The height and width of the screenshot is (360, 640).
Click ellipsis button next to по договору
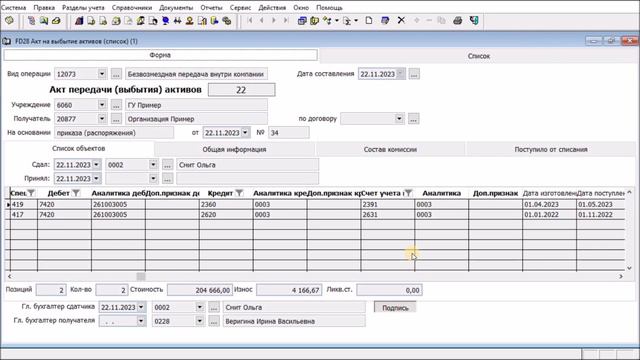tap(413, 119)
